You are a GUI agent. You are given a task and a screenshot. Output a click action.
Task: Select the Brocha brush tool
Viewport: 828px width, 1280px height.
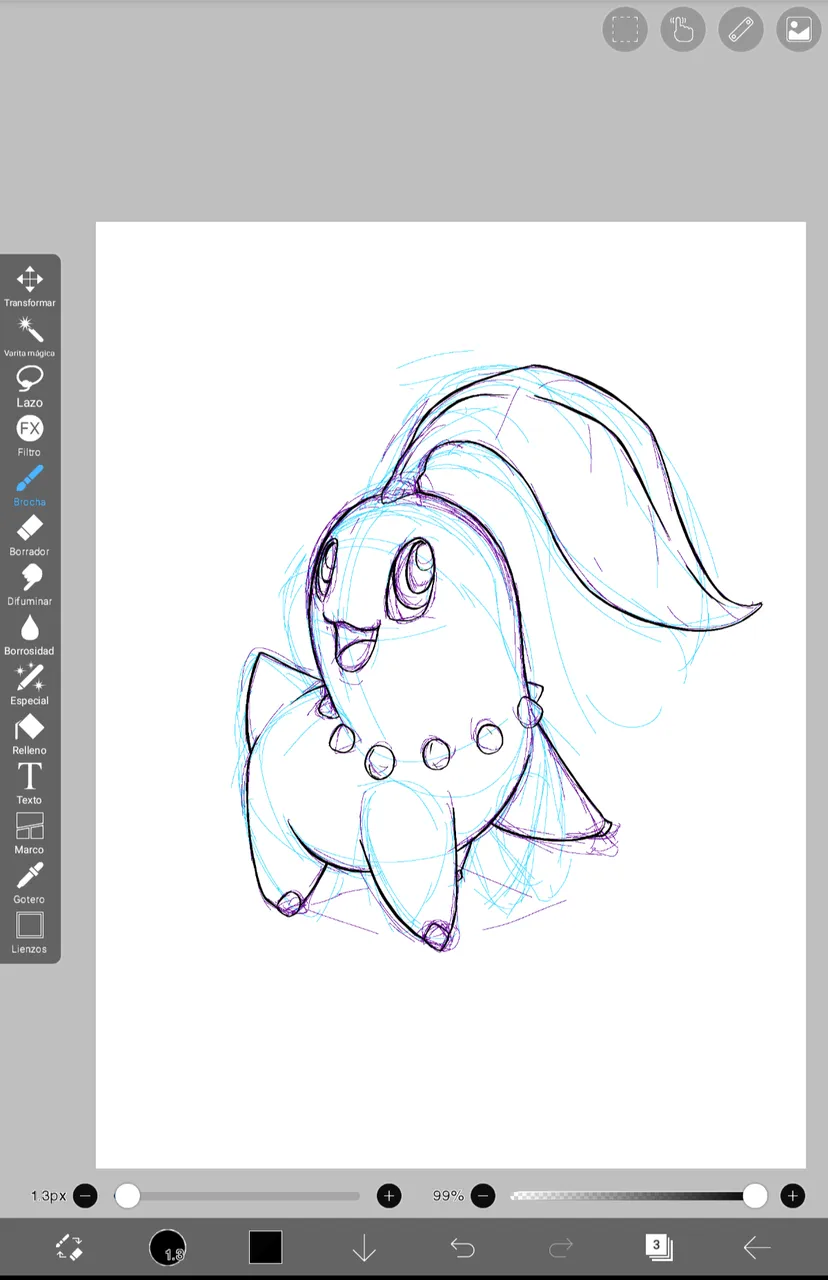point(30,485)
